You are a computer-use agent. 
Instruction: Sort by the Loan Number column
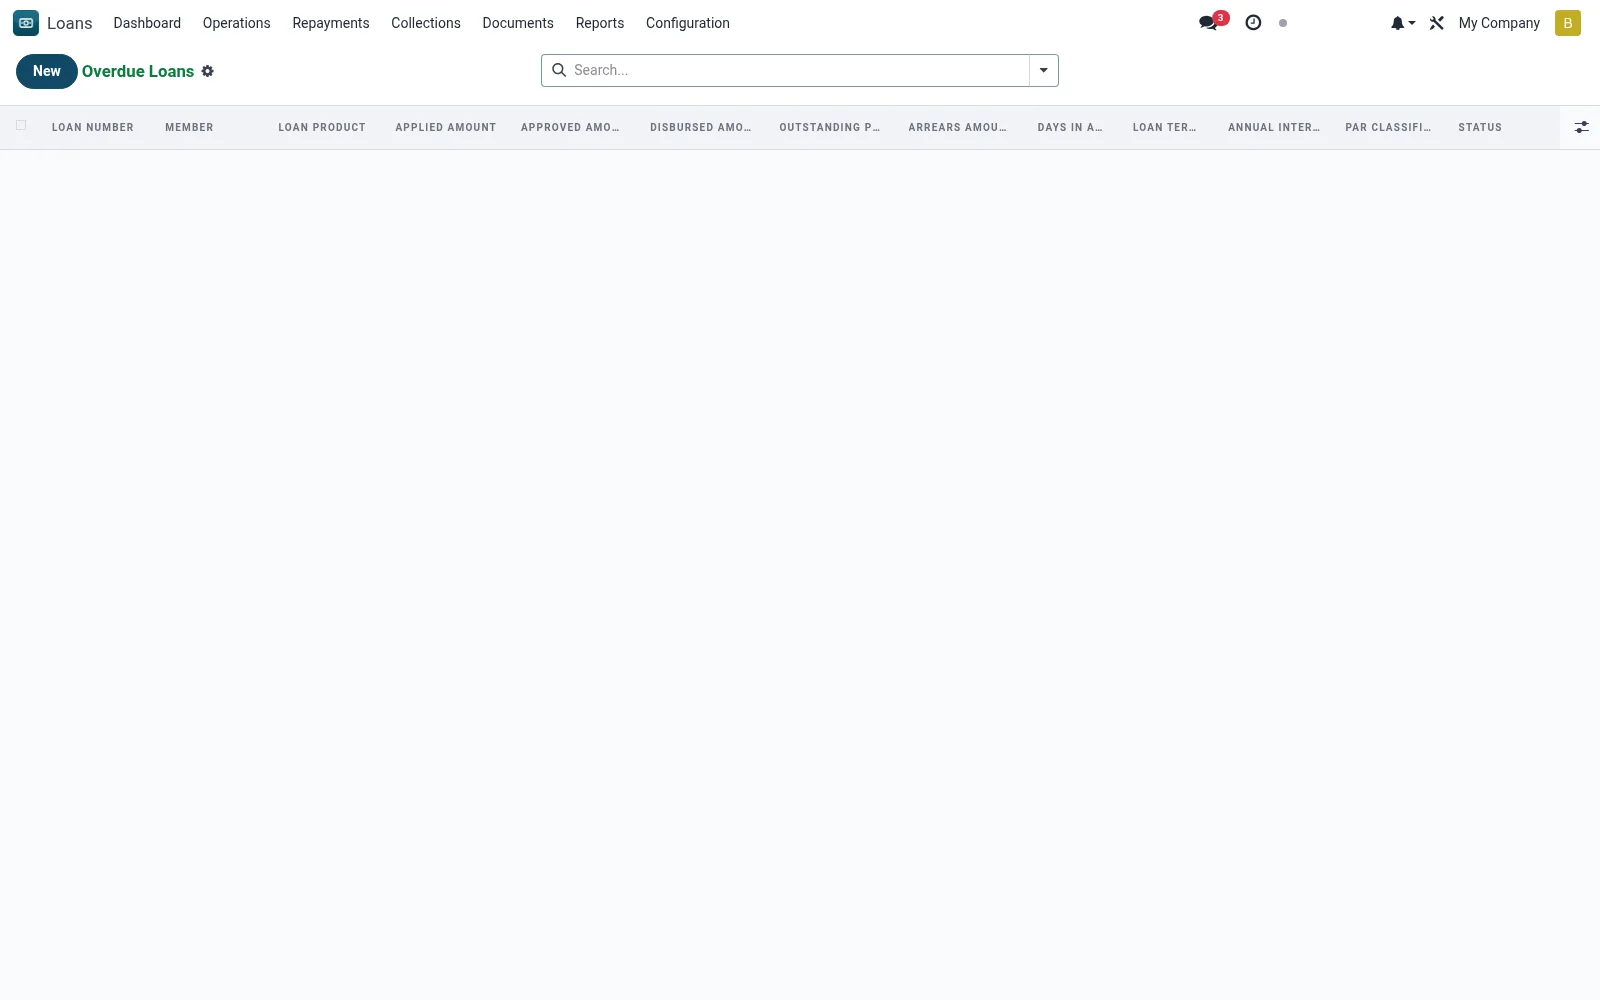93,127
